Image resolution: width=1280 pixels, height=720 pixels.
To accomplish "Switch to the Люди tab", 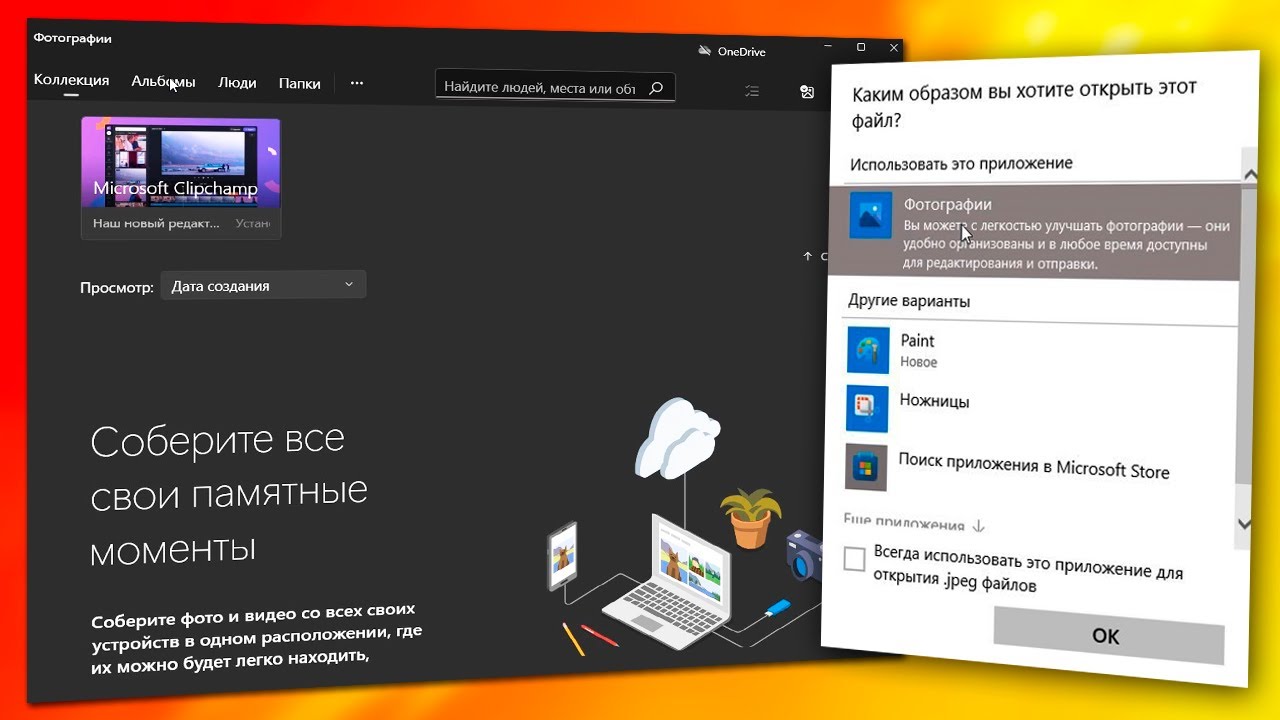I will 237,83.
